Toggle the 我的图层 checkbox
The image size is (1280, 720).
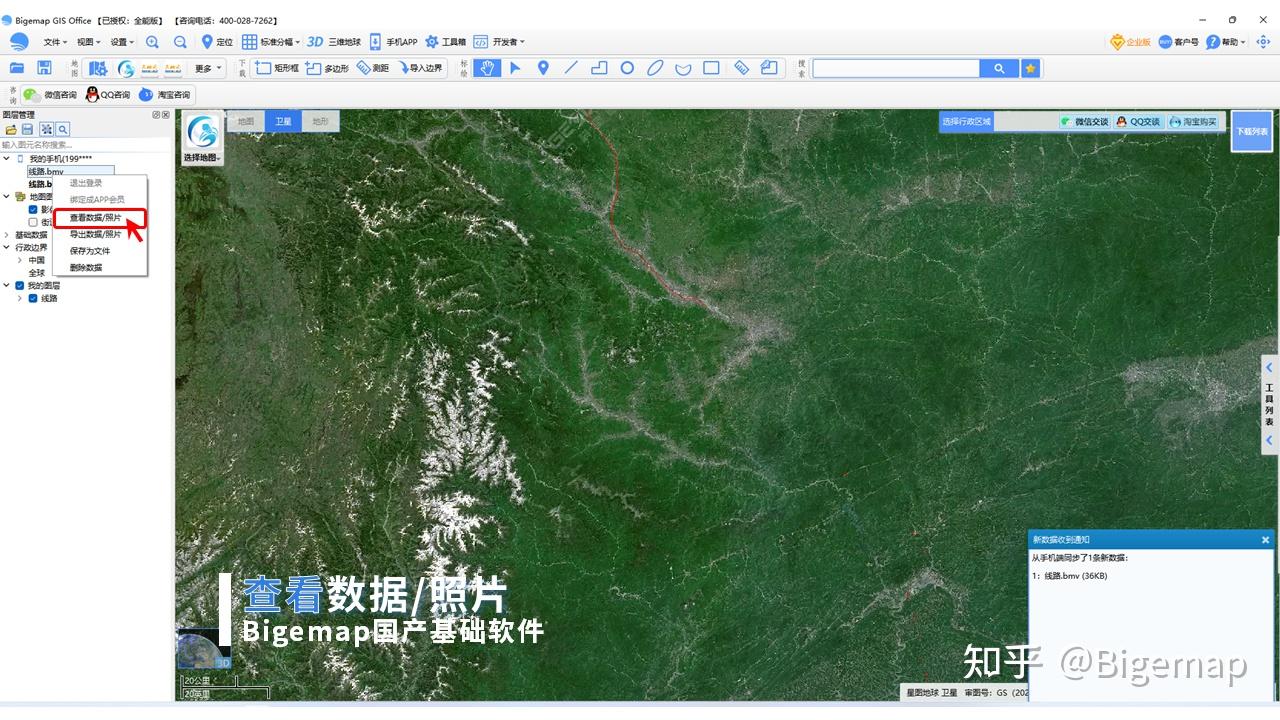(x=19, y=285)
